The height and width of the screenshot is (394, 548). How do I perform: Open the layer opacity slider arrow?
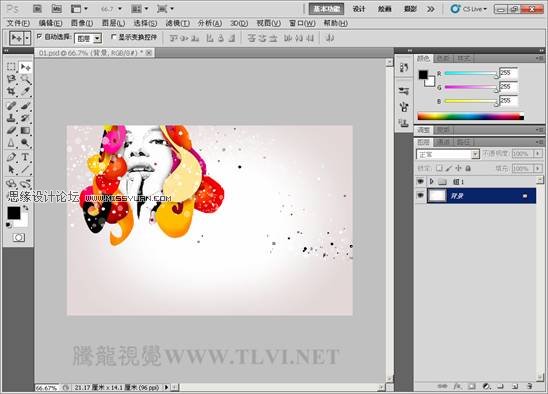coord(538,153)
